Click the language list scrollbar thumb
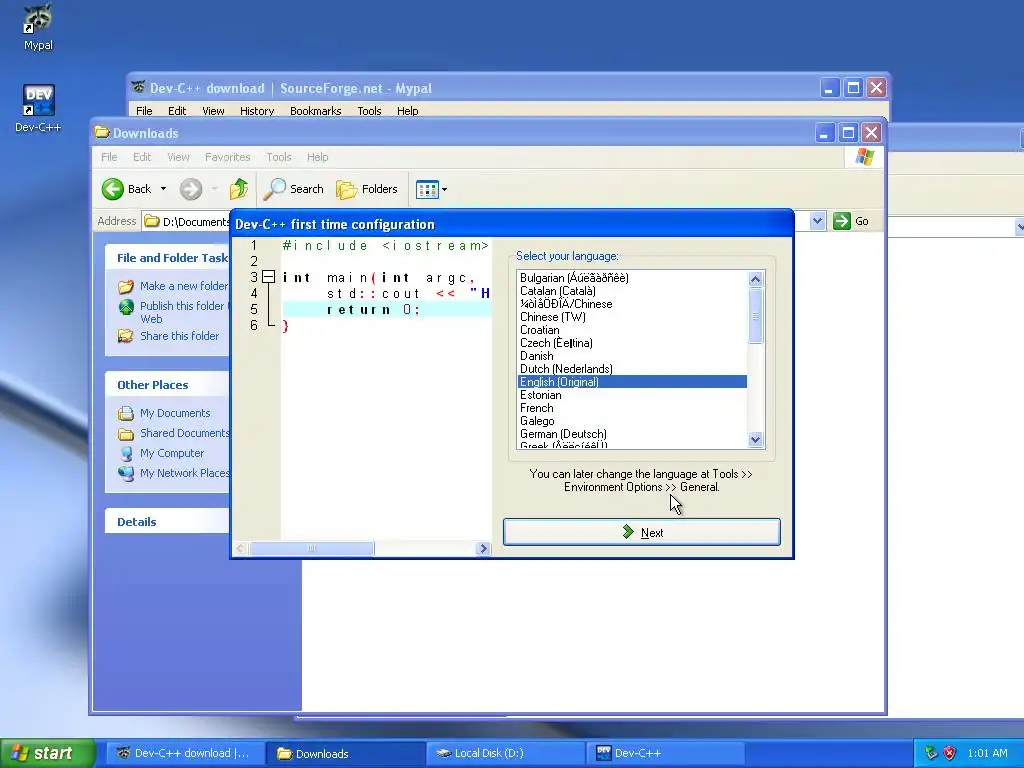The image size is (1024, 768). (x=756, y=316)
